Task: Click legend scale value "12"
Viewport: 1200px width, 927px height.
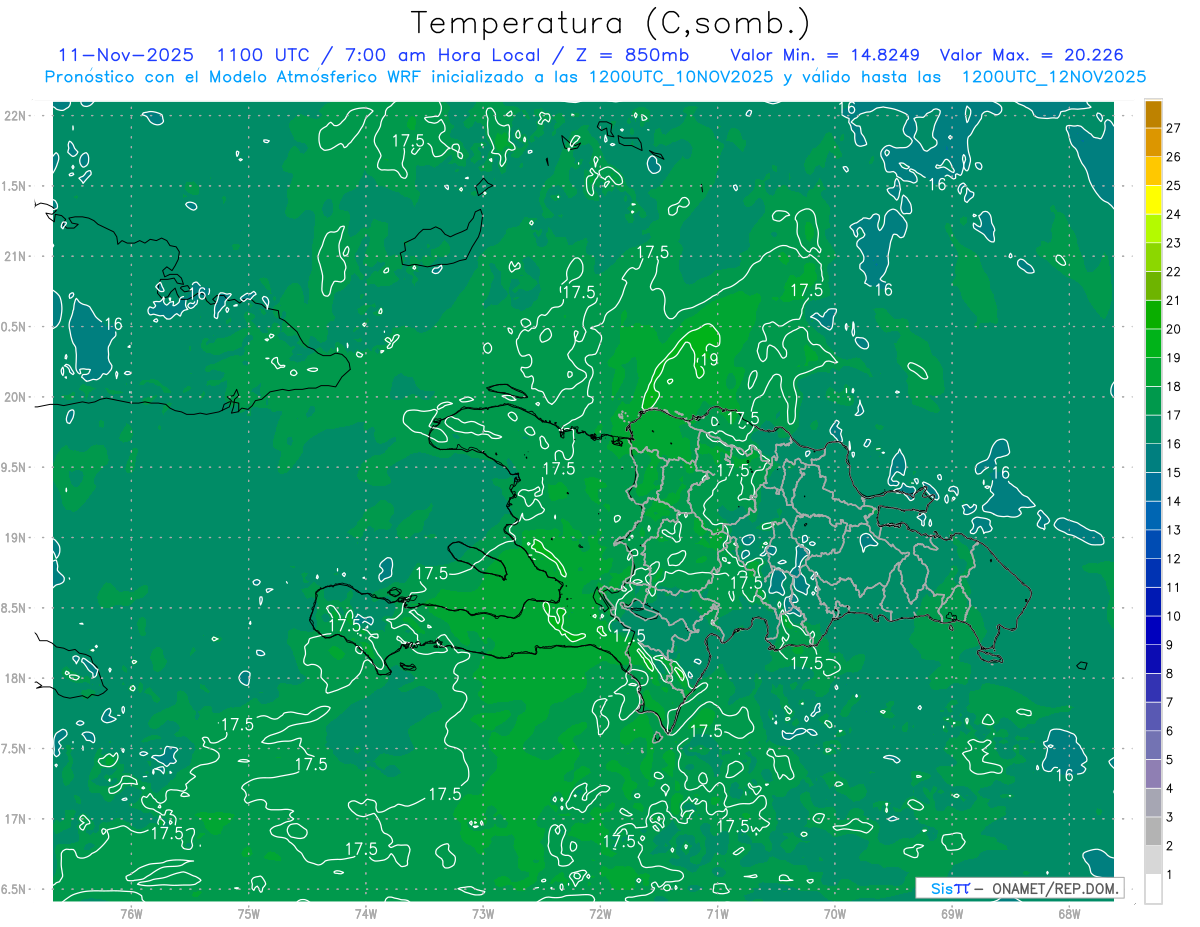Action: pos(1174,559)
